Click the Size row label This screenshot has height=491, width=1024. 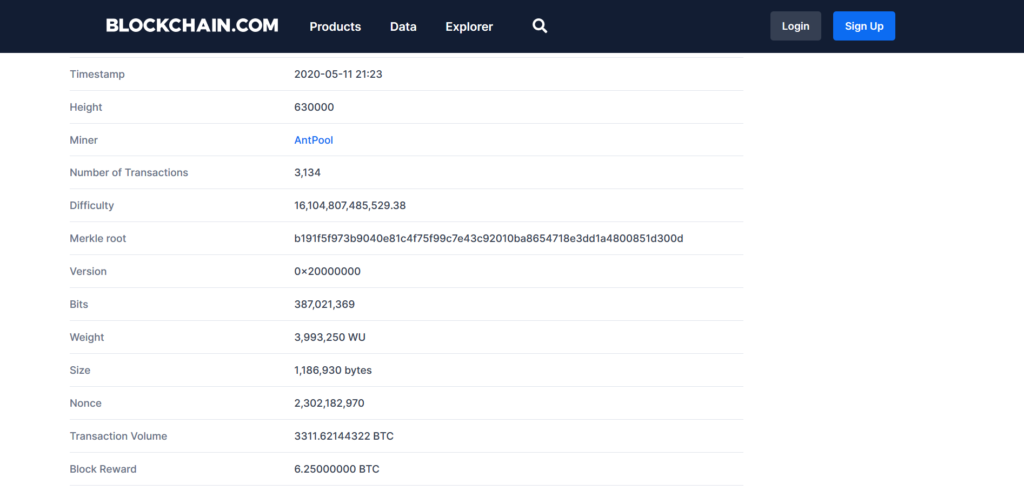(80, 370)
